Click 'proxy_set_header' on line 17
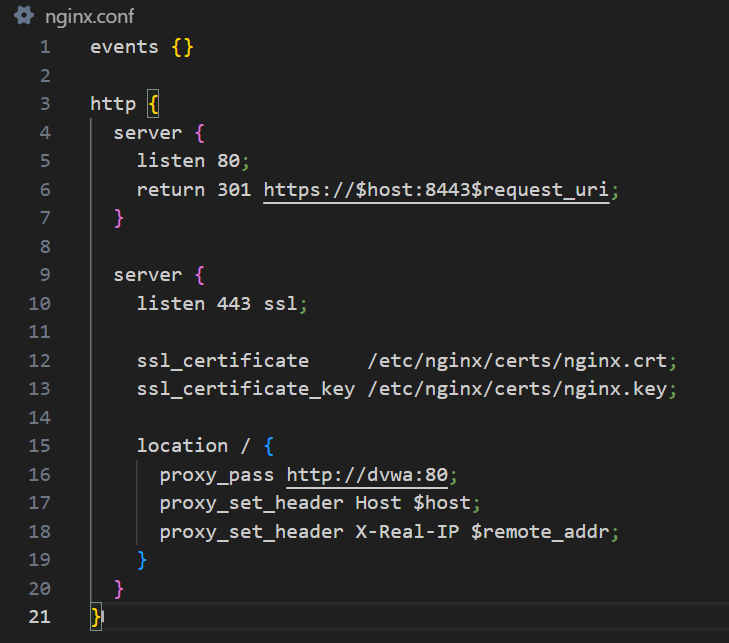The width and height of the screenshot is (729, 643). coord(252,504)
